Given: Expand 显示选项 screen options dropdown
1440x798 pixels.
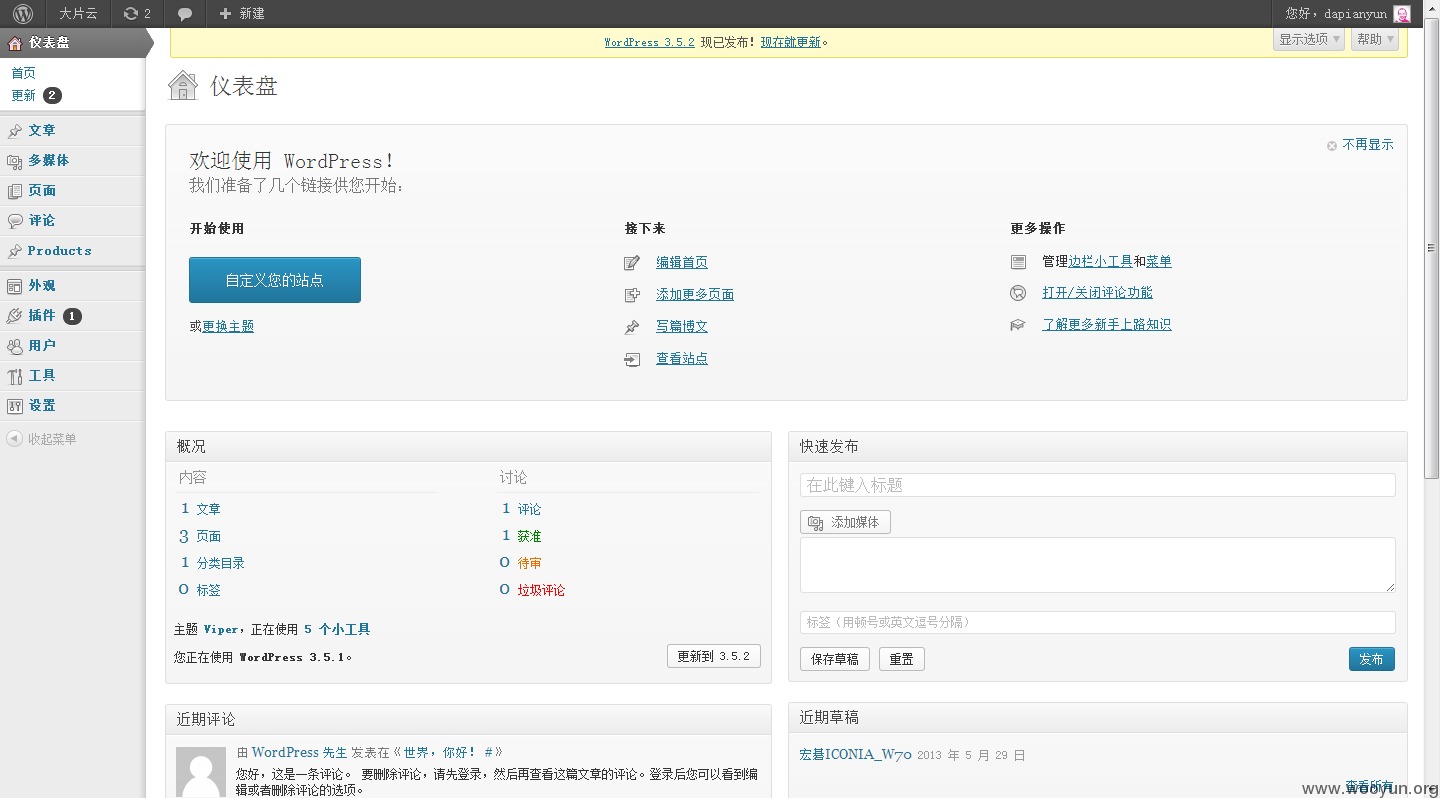Looking at the screenshot, I should tap(1309, 39).
